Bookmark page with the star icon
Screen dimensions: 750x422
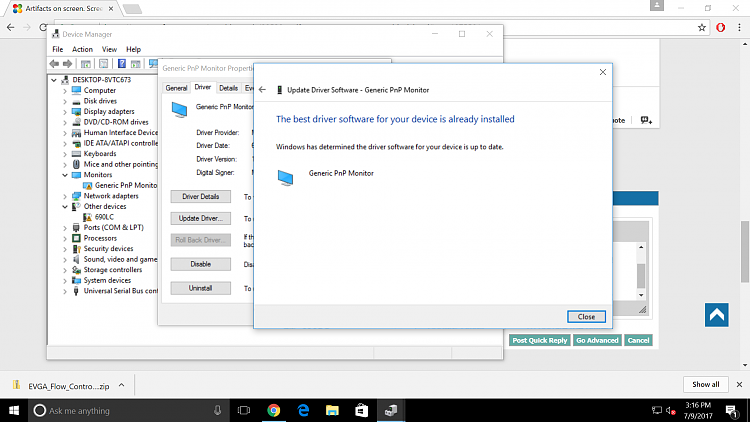(x=702, y=28)
